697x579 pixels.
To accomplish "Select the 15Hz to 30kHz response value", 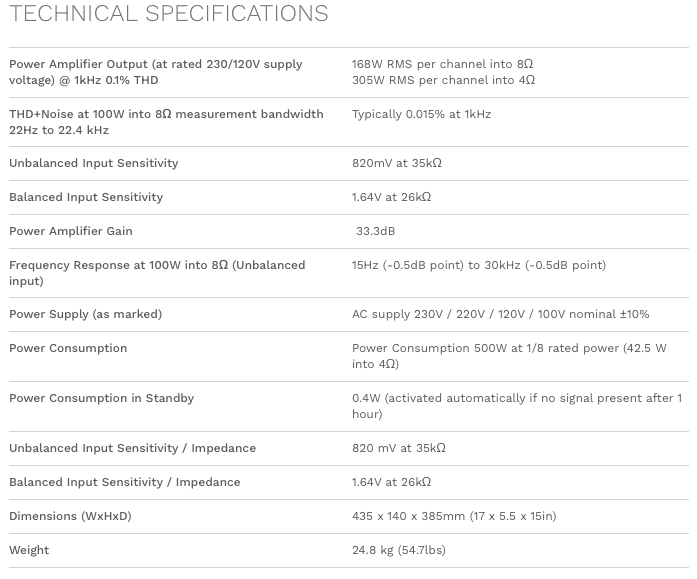I will tap(478, 265).
